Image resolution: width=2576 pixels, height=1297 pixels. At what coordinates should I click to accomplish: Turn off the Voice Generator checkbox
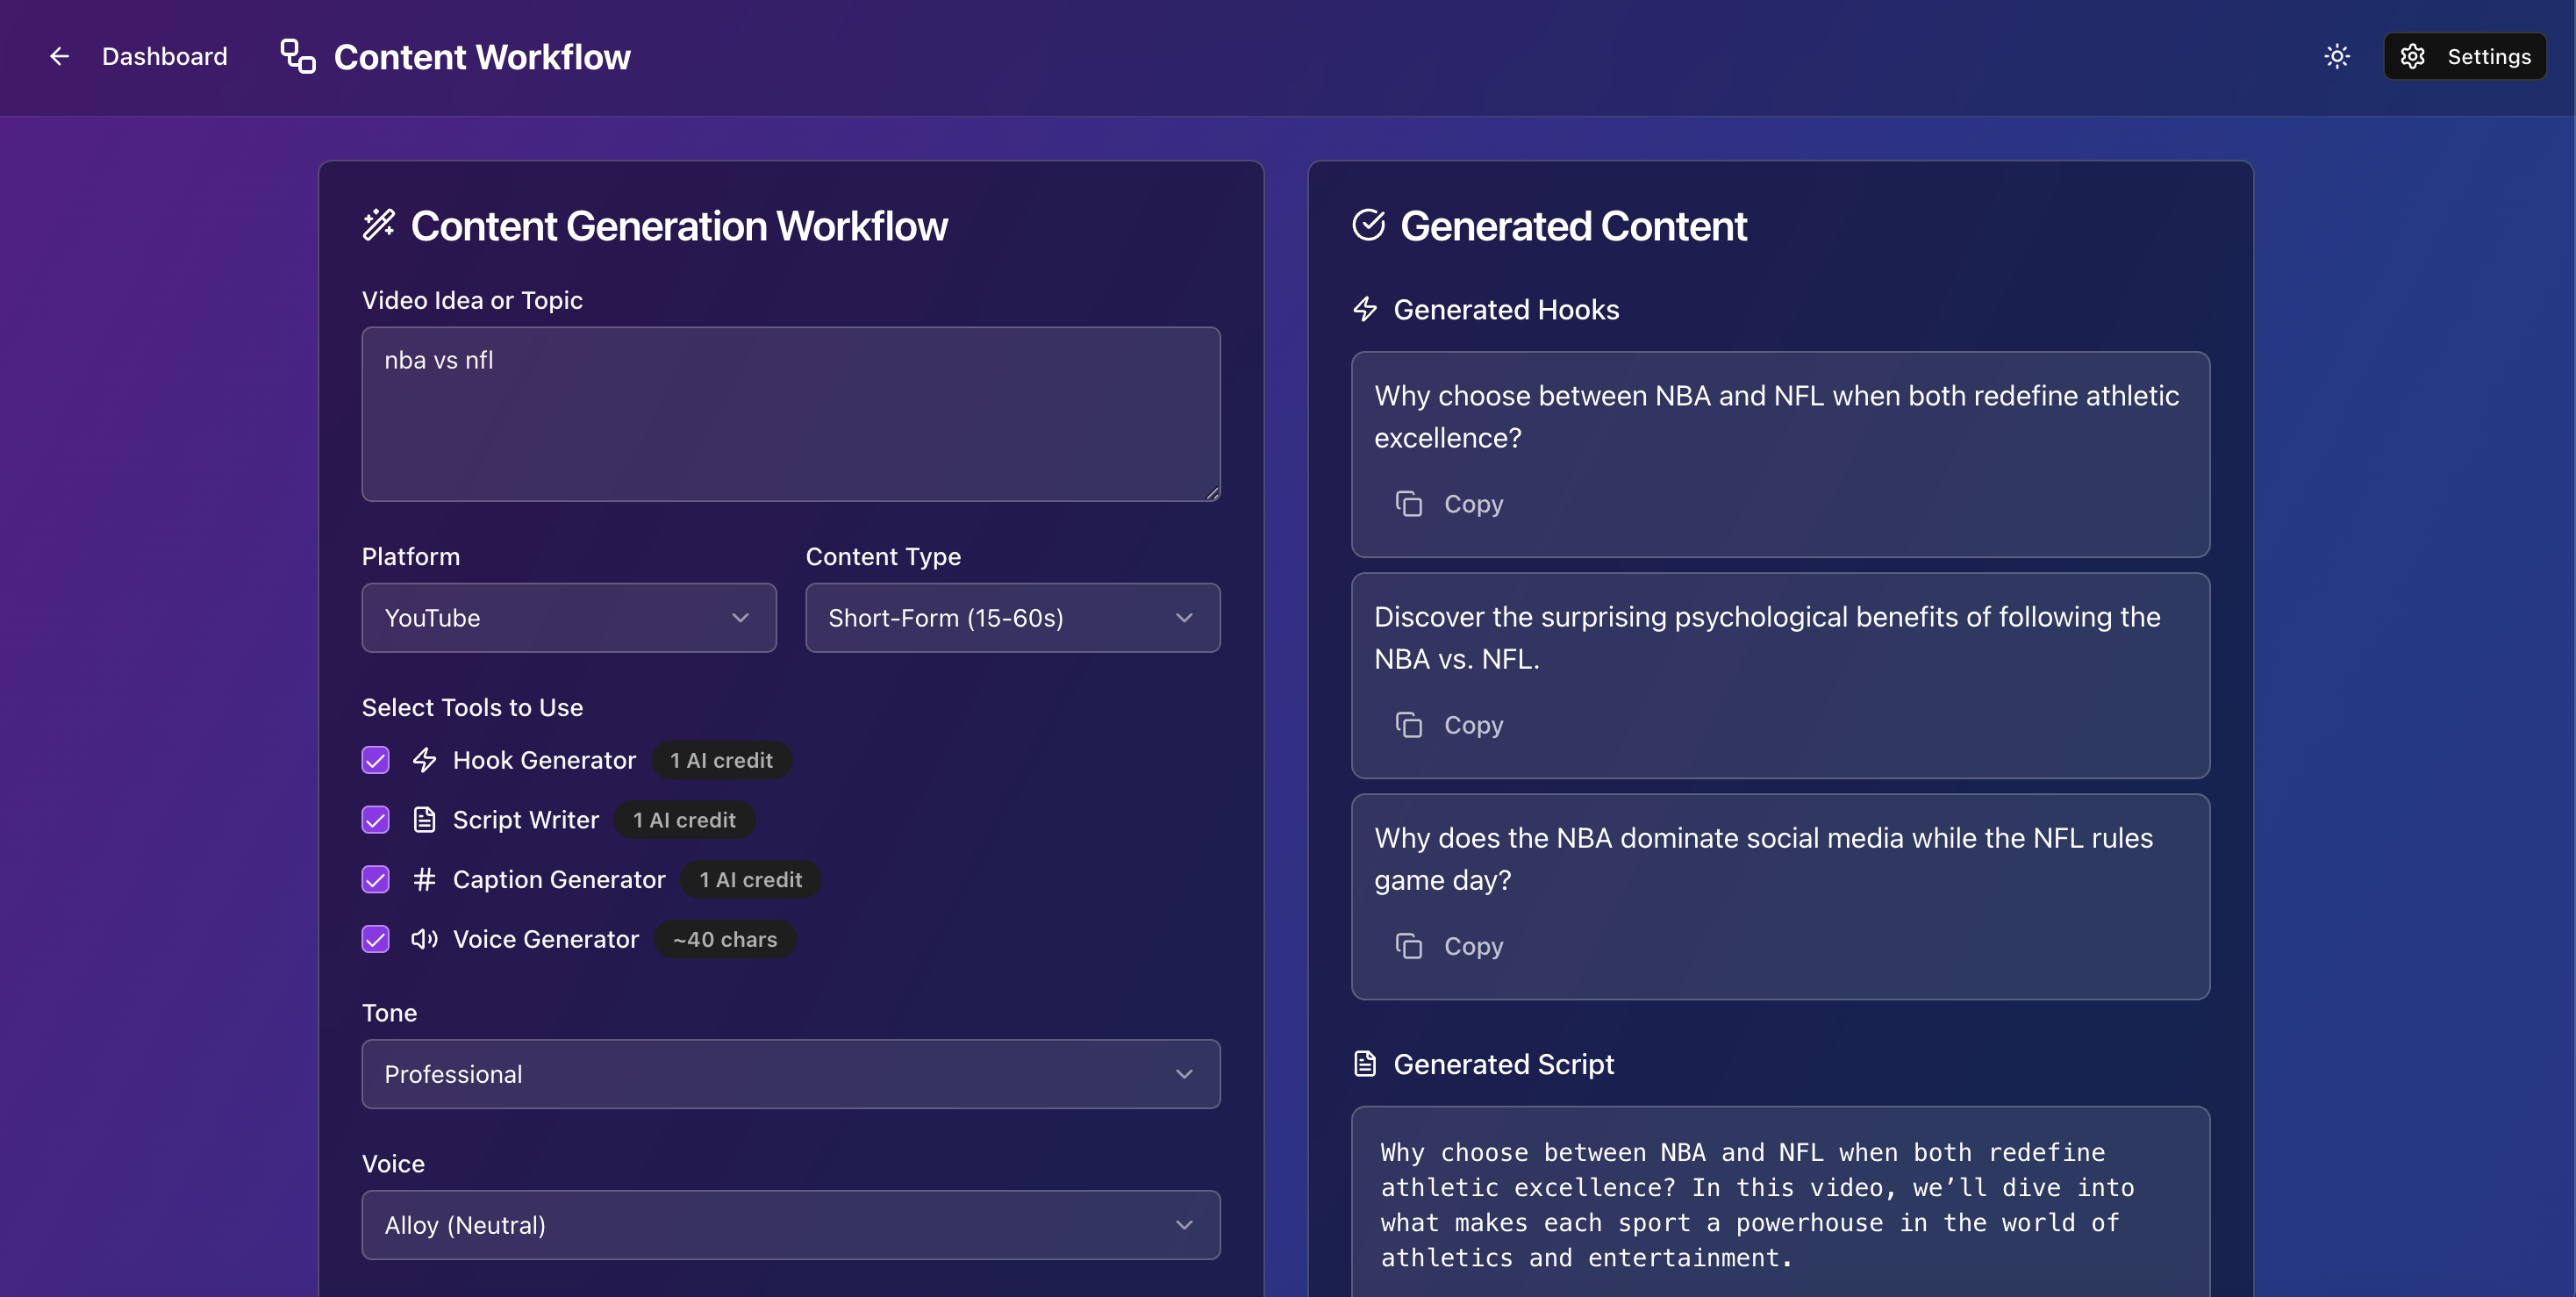coord(376,939)
